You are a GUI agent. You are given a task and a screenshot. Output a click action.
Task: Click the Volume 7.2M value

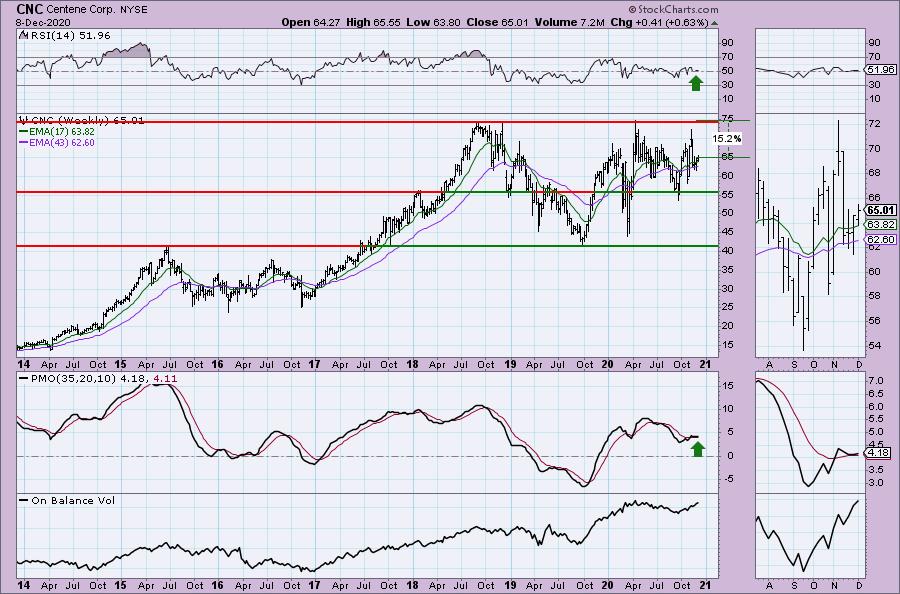coord(569,22)
